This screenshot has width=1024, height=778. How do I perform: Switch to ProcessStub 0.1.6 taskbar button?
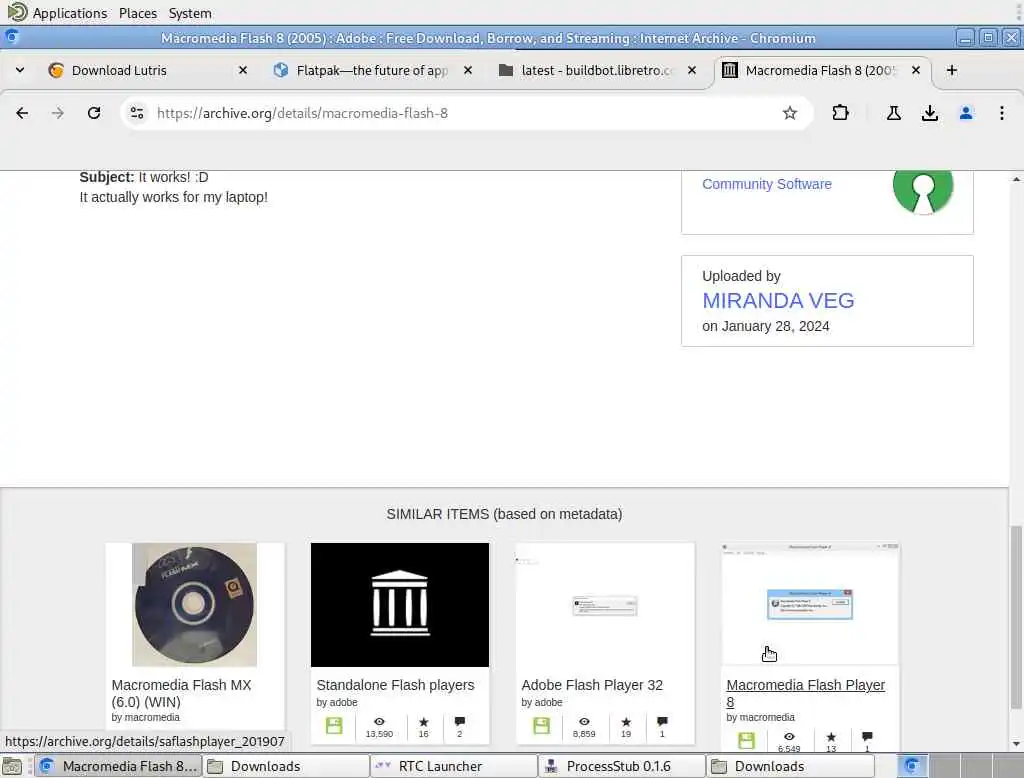click(622, 766)
